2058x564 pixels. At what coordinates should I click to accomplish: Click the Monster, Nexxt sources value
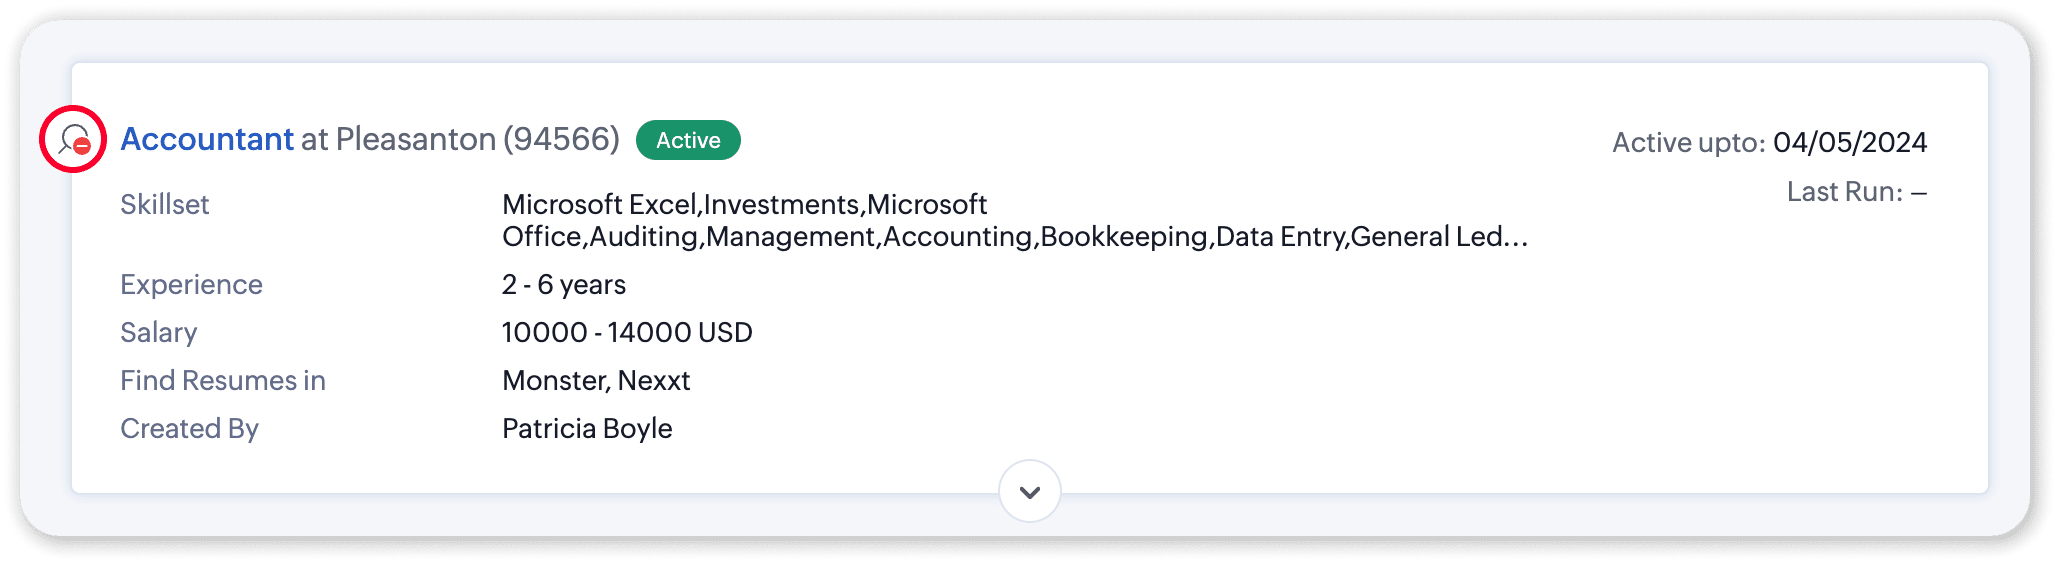596,381
